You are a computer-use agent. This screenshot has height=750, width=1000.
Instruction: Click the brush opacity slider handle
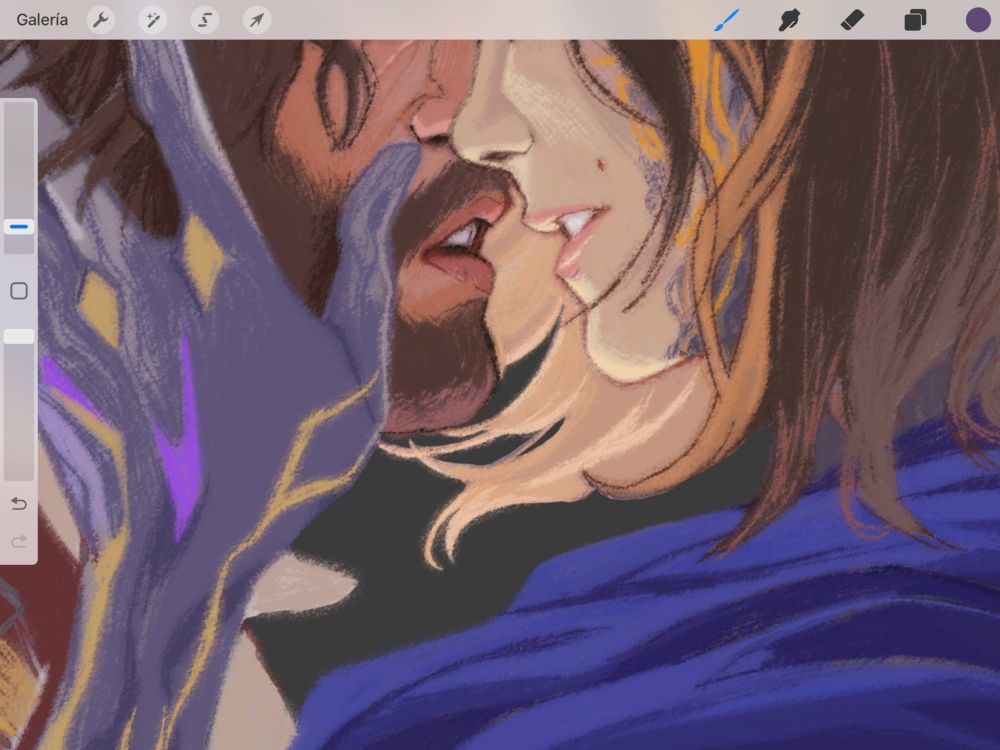click(18, 337)
